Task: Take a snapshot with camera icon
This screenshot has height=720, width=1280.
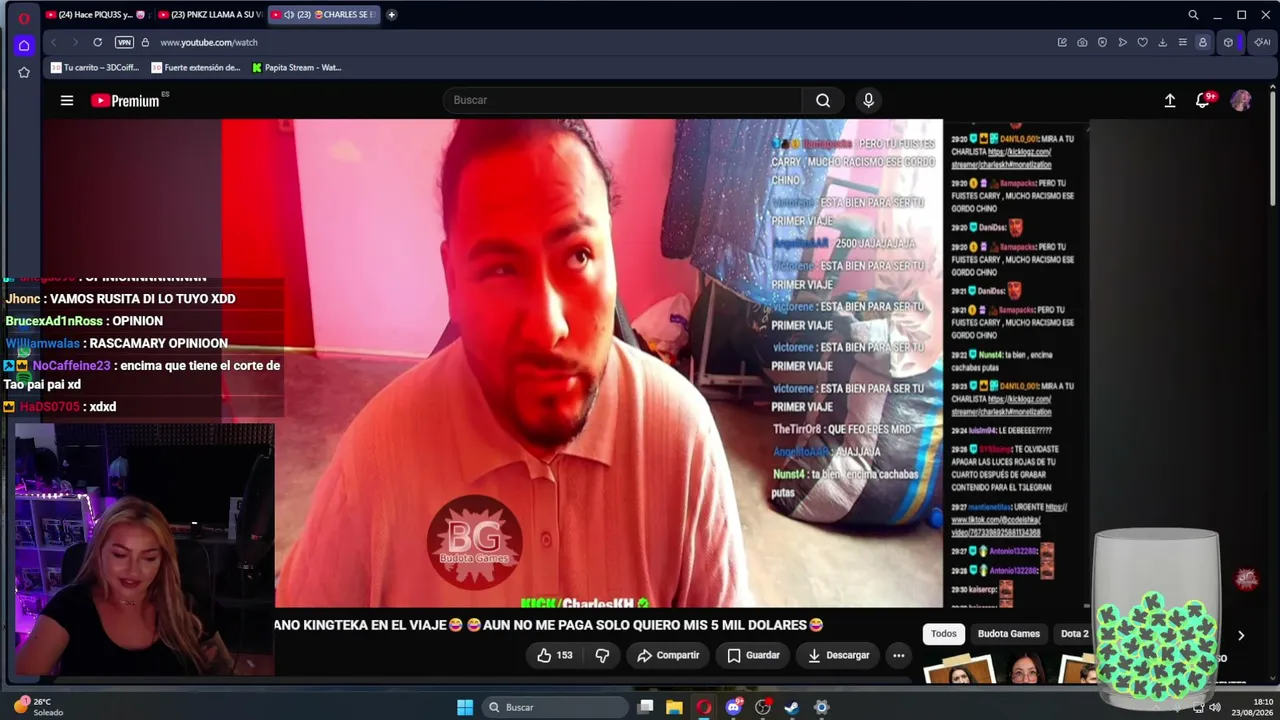Action: click(1082, 42)
